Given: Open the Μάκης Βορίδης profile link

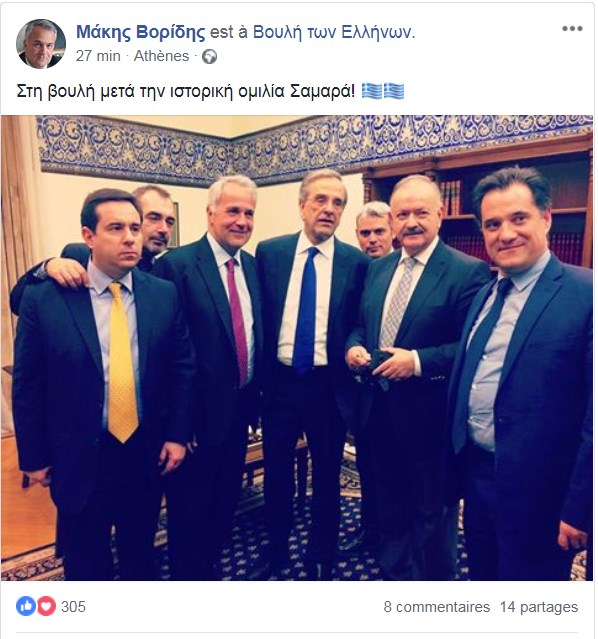Looking at the screenshot, I should (x=141, y=32).
